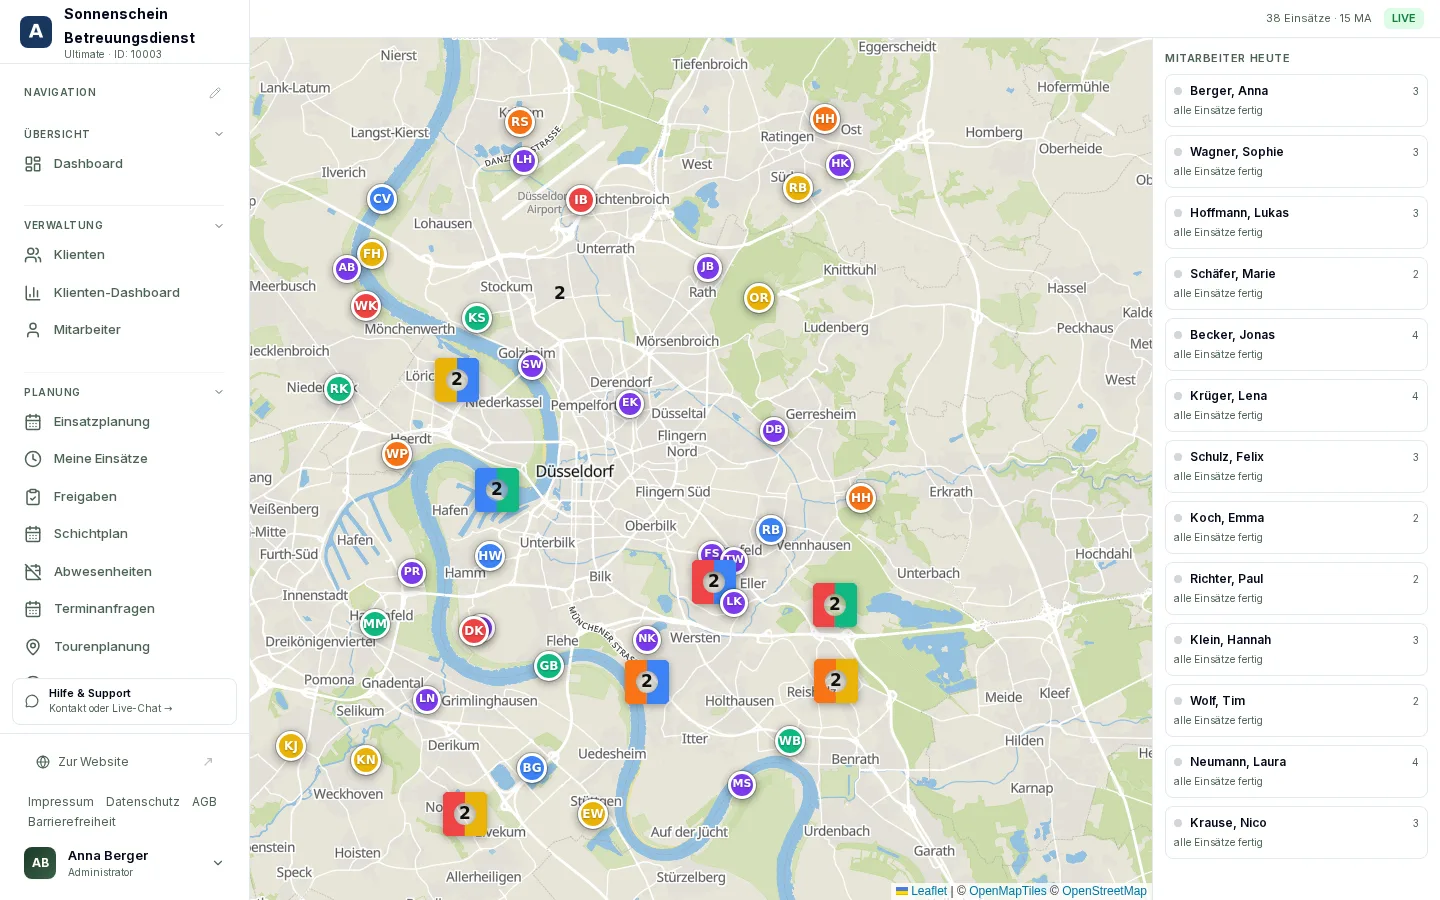
Task: Click the Dashboard grid icon
Action: click(33, 164)
